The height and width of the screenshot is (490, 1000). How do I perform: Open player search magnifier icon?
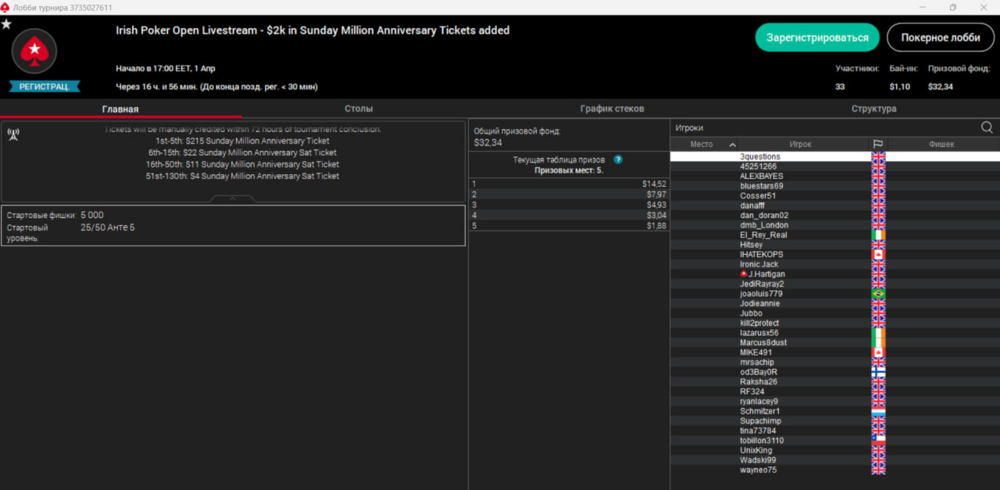(x=987, y=128)
